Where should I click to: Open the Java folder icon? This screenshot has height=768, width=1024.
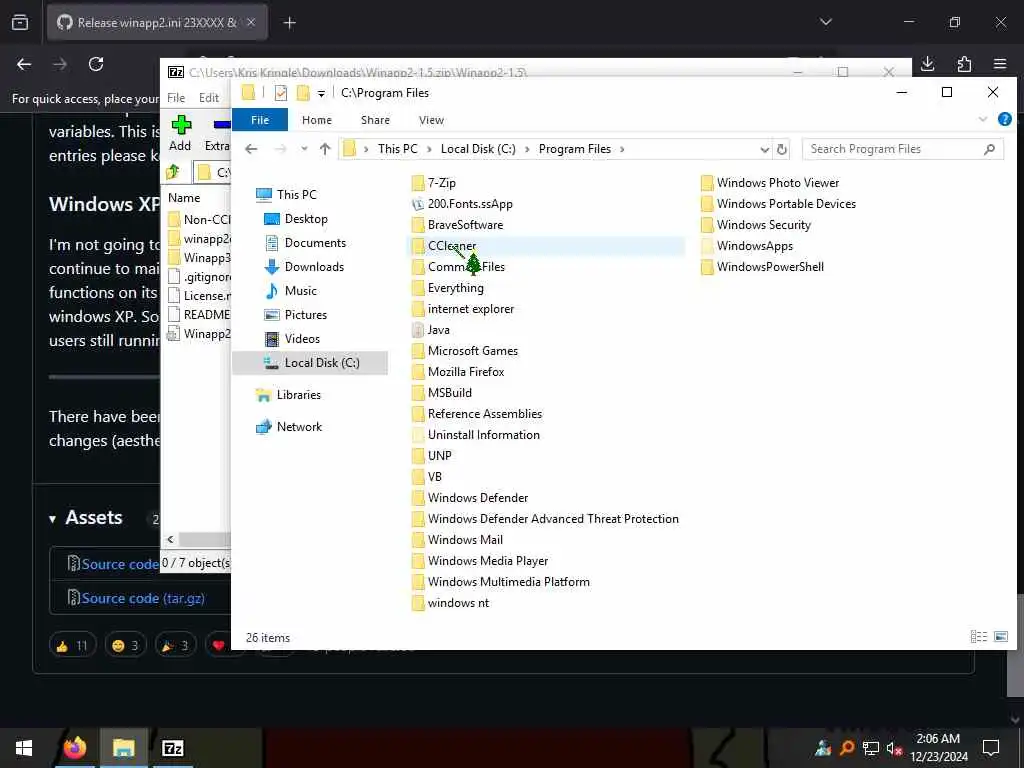[418, 330]
